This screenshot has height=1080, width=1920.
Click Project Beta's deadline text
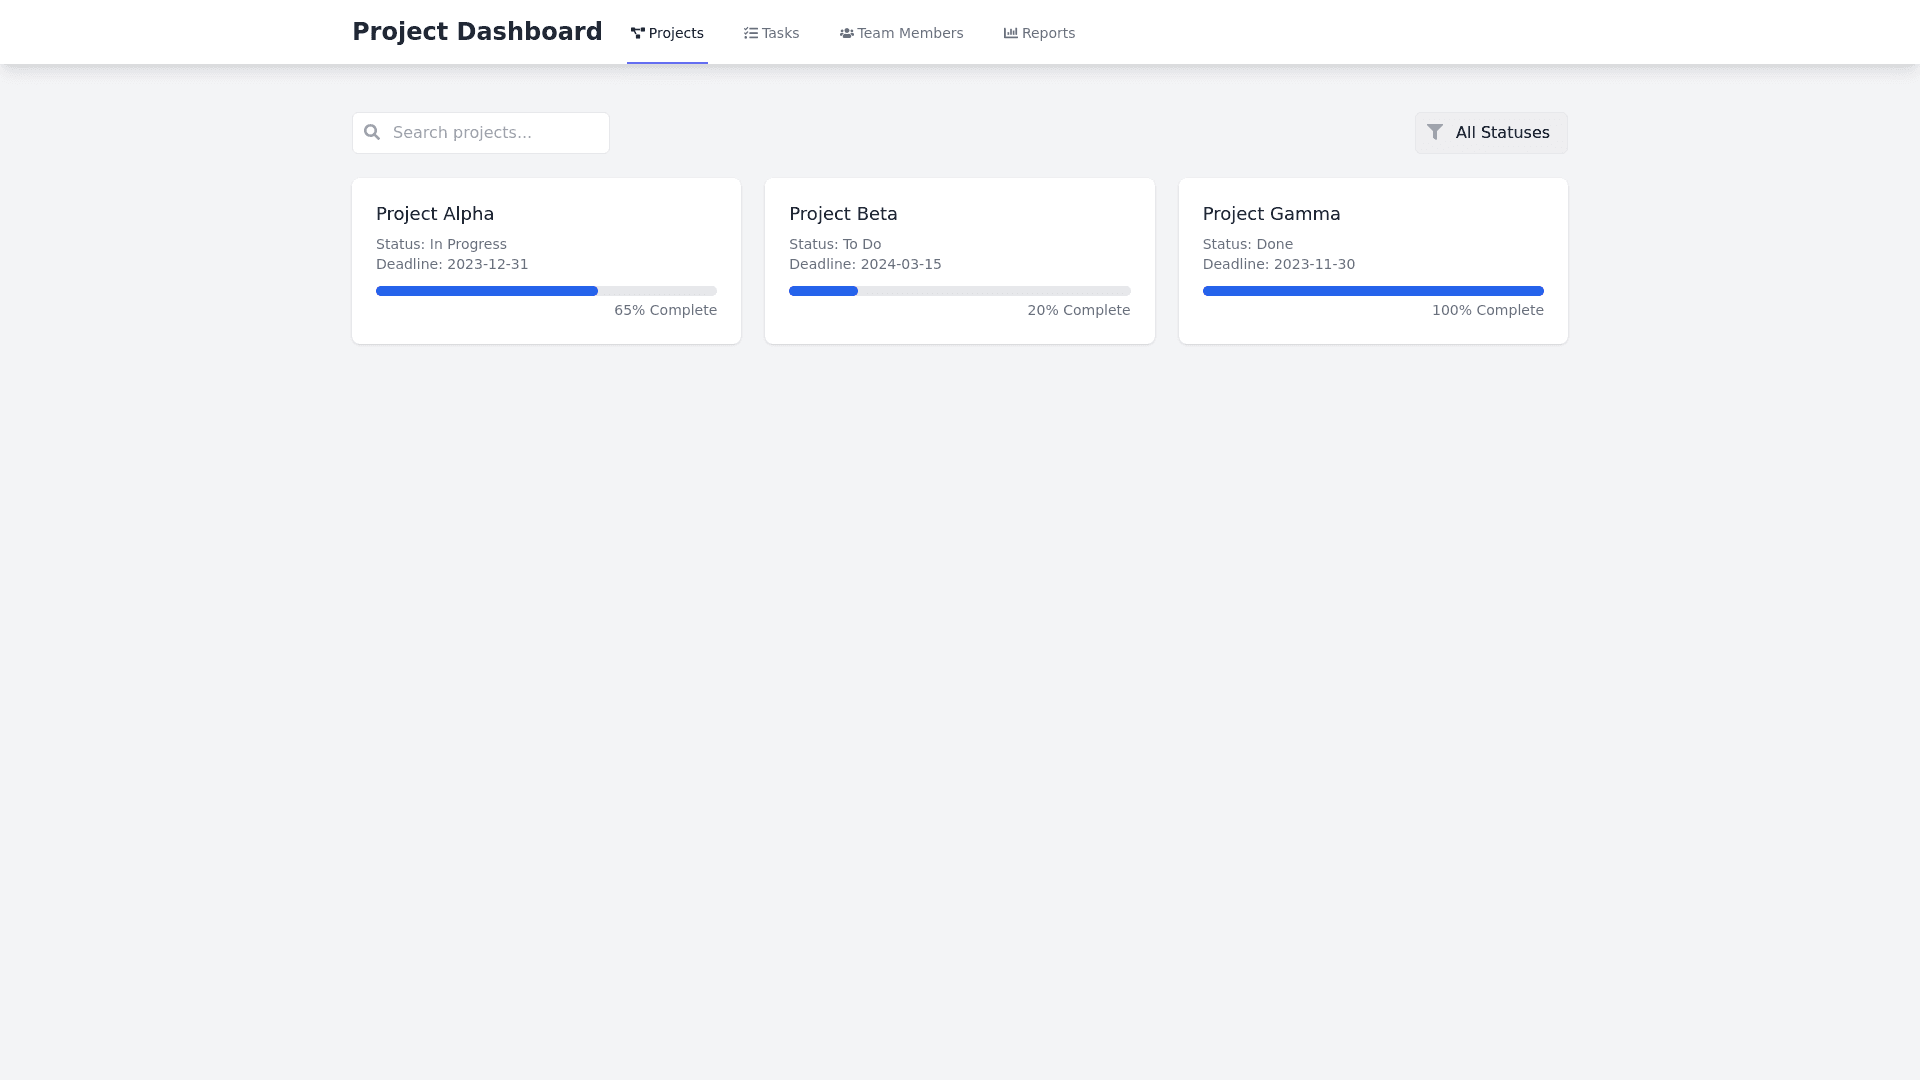(x=865, y=264)
